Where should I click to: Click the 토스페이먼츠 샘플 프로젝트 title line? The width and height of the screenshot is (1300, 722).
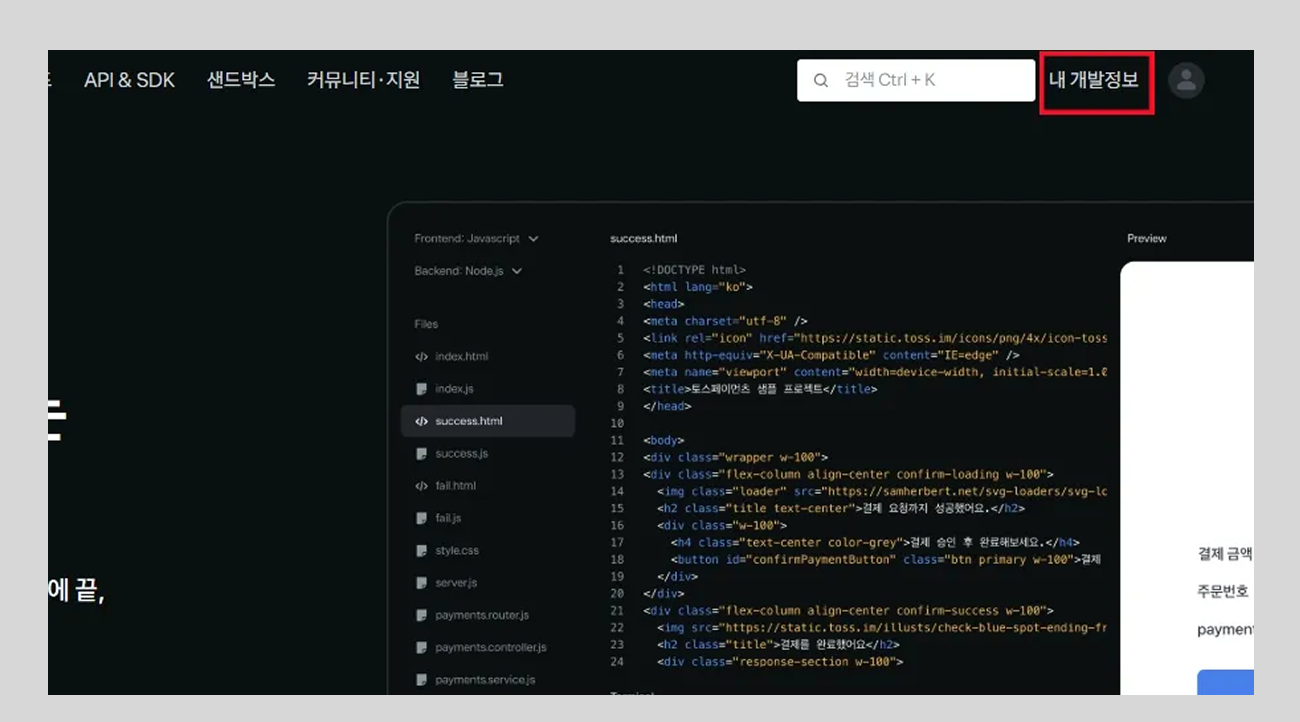click(760, 389)
